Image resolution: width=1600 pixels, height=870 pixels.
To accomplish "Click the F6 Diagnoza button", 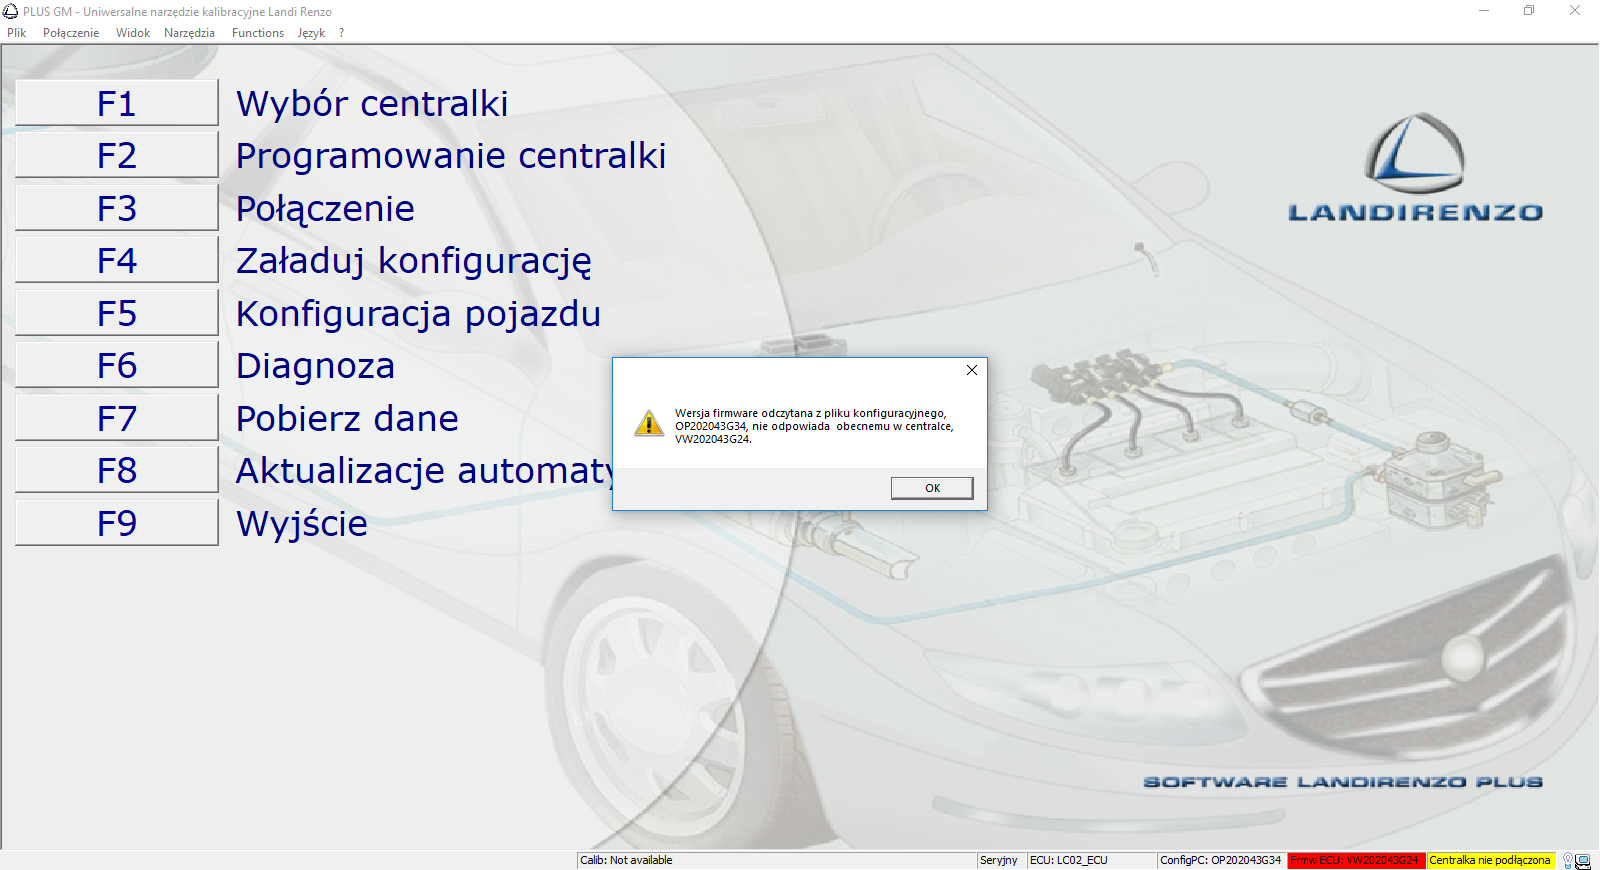I will click(x=117, y=365).
